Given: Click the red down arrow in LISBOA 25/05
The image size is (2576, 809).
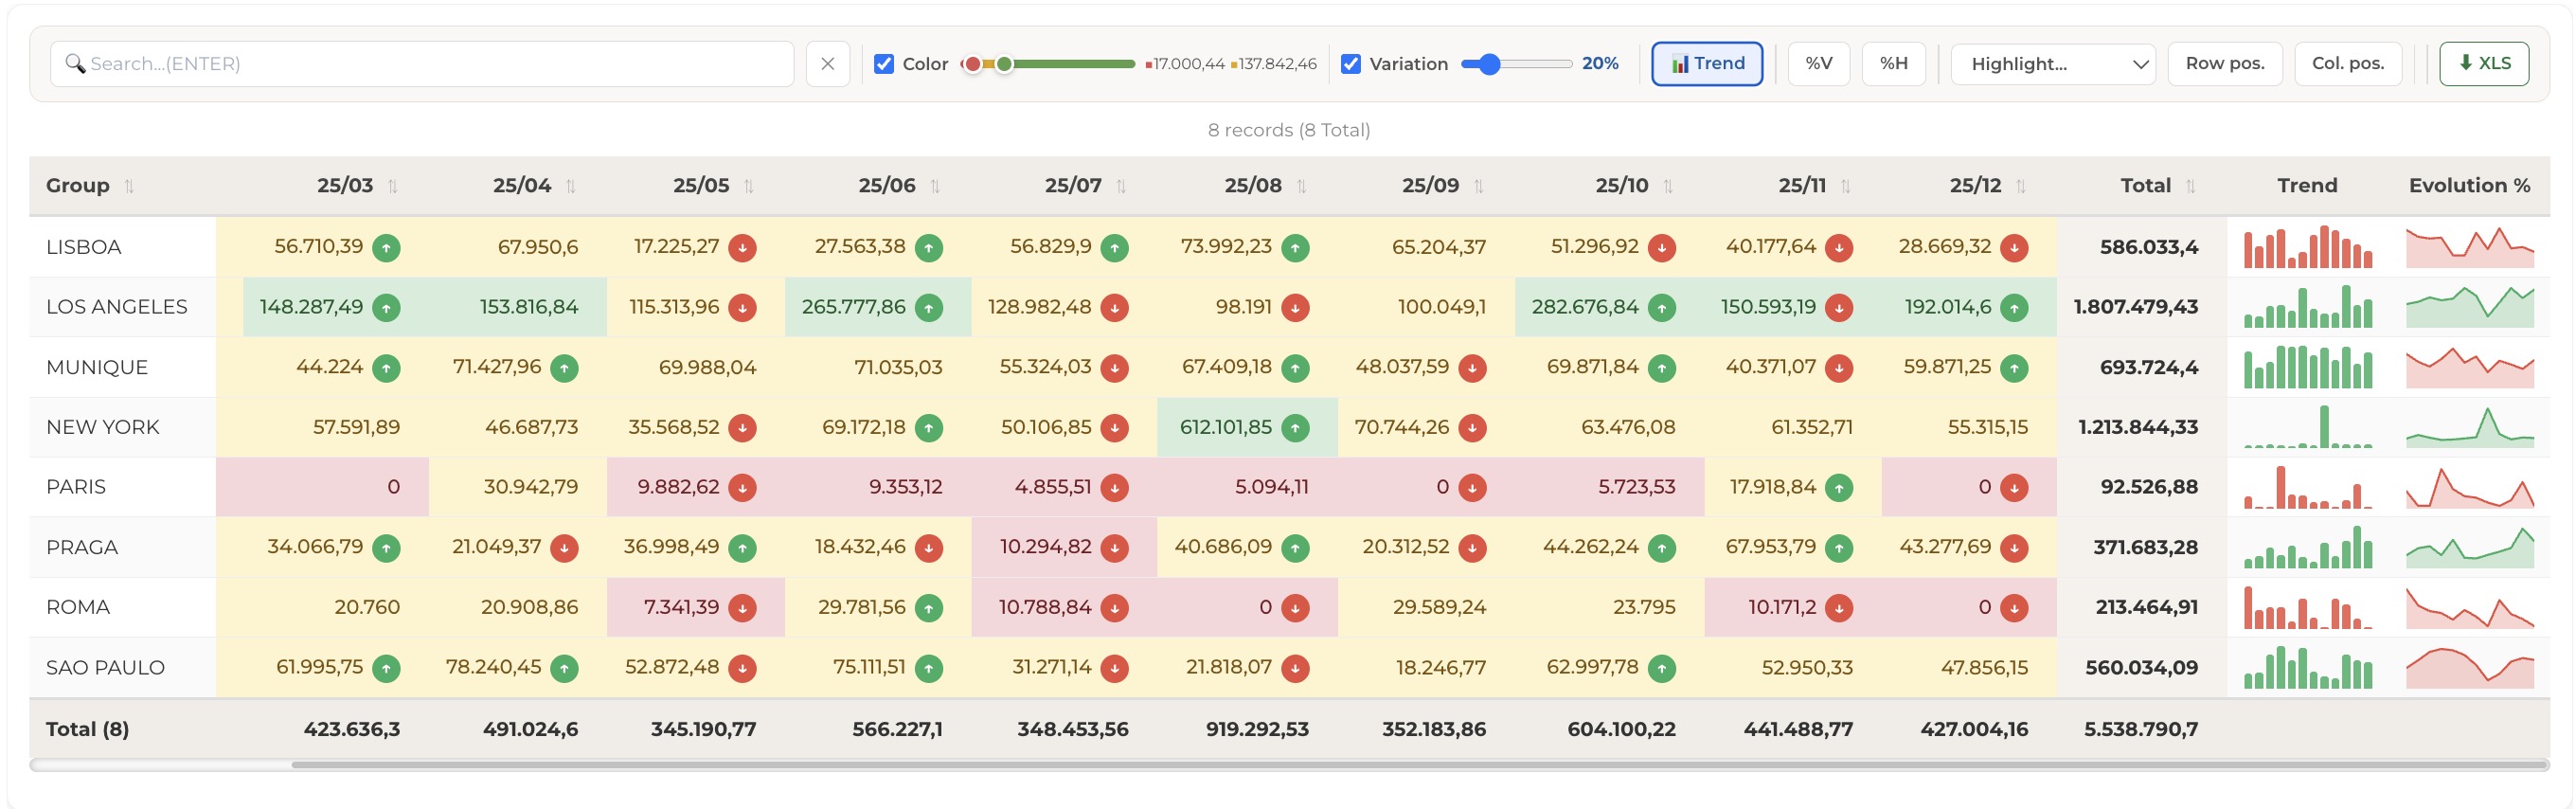Looking at the screenshot, I should point(742,248).
